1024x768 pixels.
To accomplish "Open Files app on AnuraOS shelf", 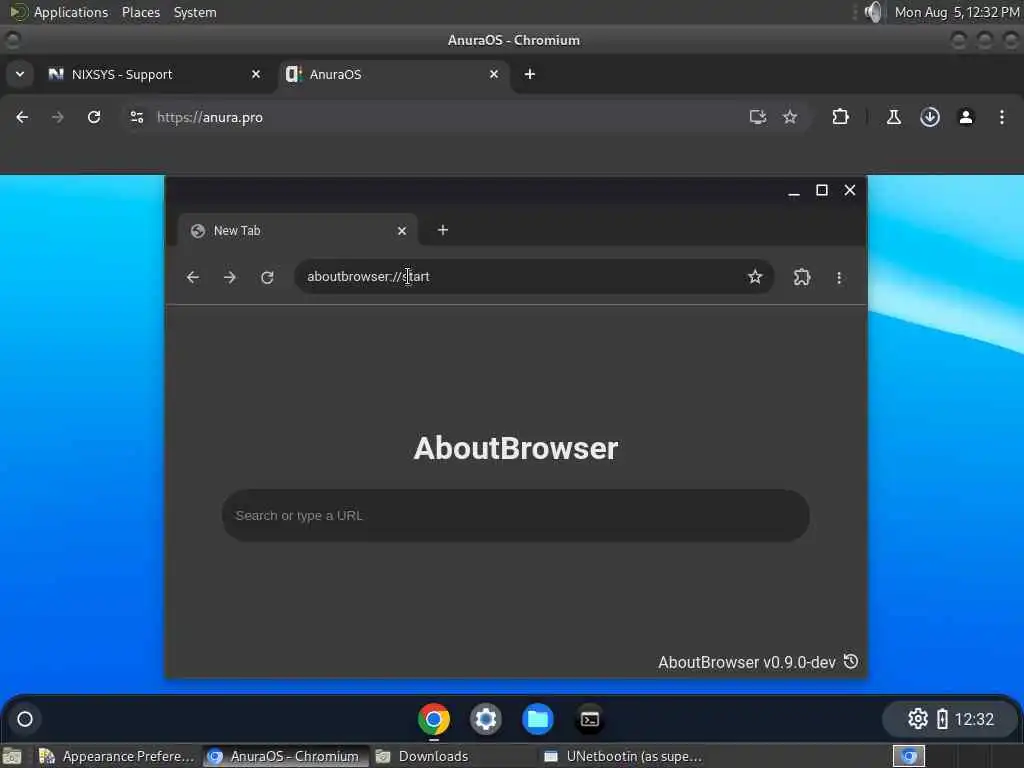I will point(538,719).
